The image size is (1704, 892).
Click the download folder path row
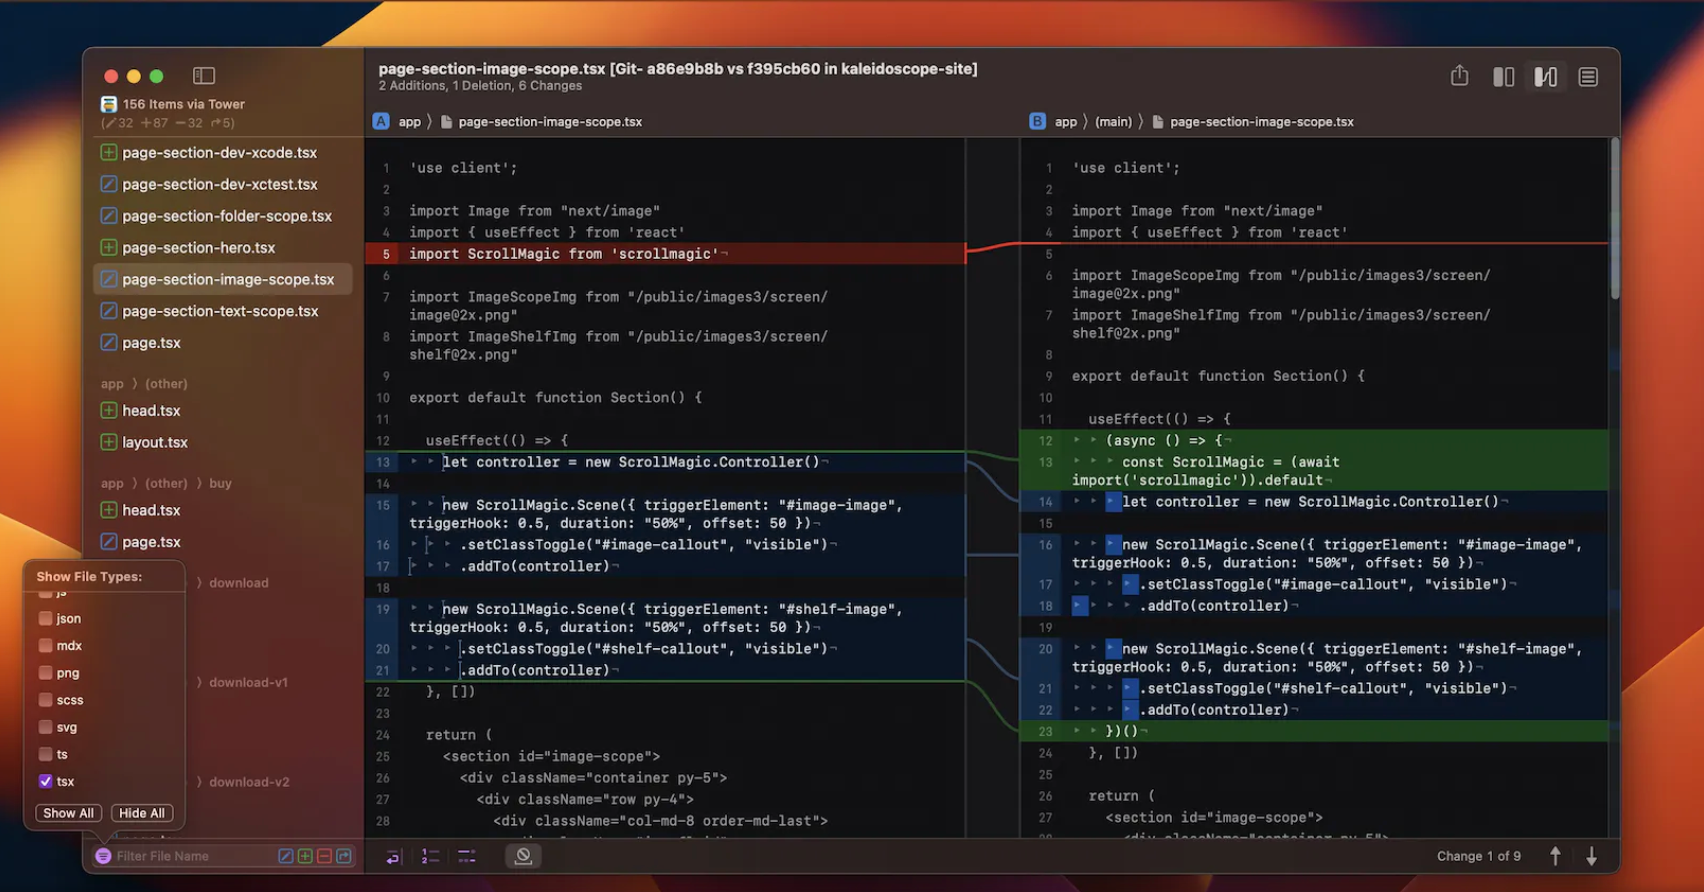[x=238, y=583]
